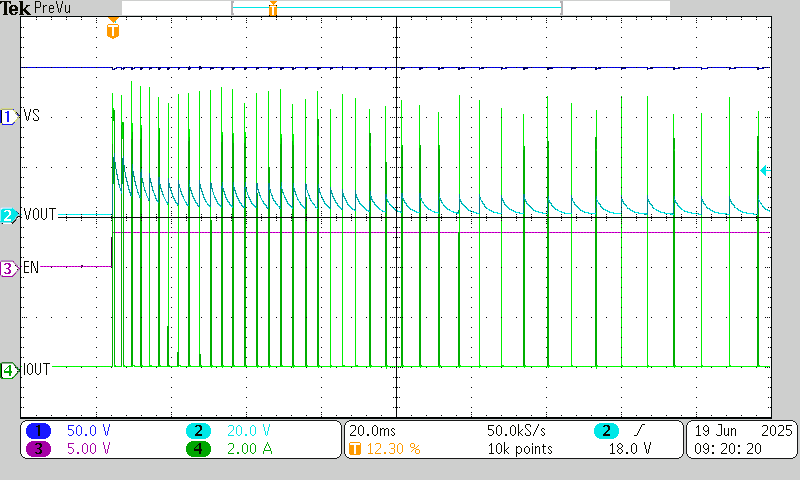The height and width of the screenshot is (480, 800).
Task: Toggle channel 2 via the 20.0 V badge
Action: coord(198,430)
